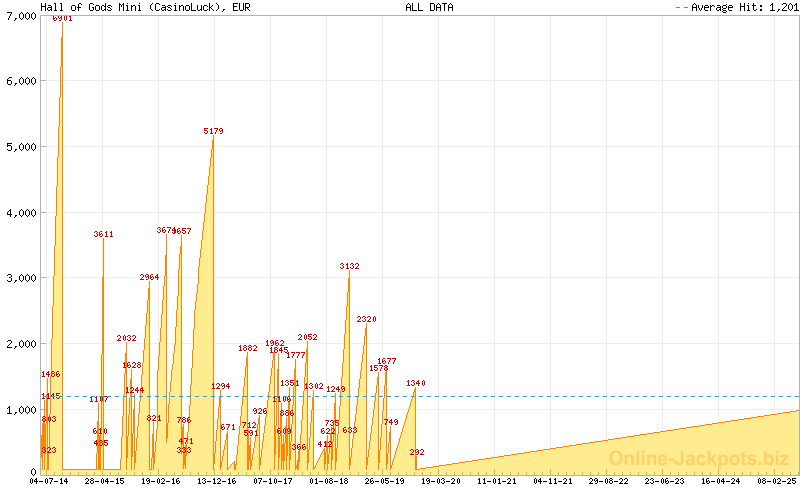
Task: Select the 13-12-16 x-axis date label
Action: click(x=216, y=481)
